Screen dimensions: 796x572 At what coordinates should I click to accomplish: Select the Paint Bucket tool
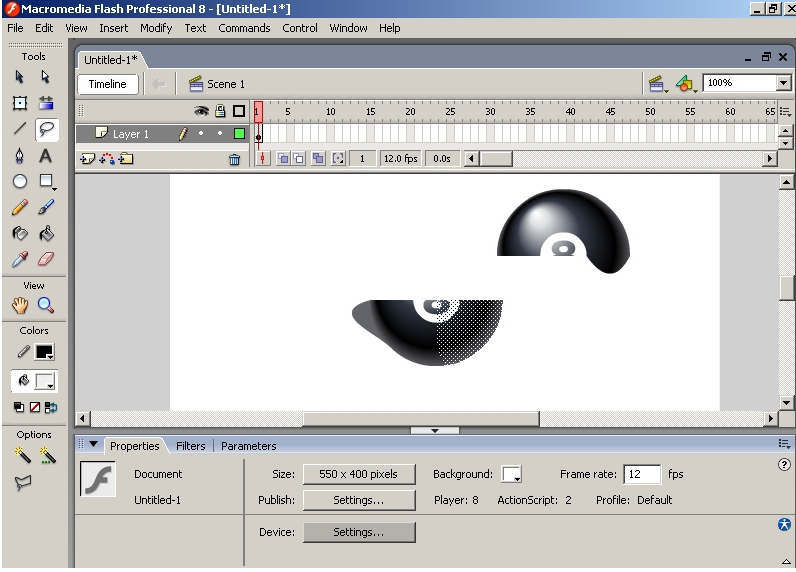click(x=46, y=233)
